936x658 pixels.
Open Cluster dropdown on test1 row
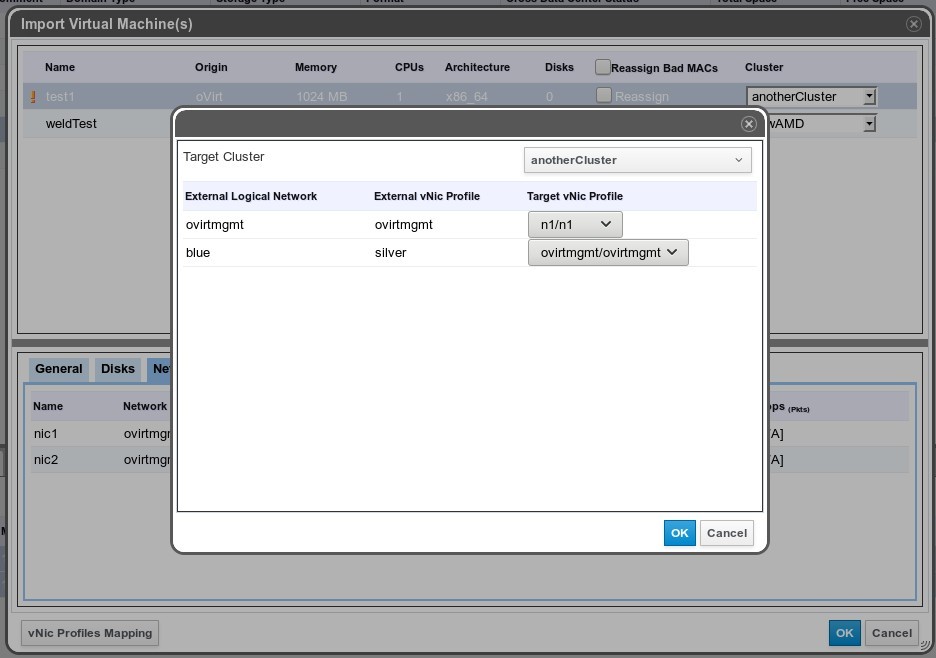868,96
